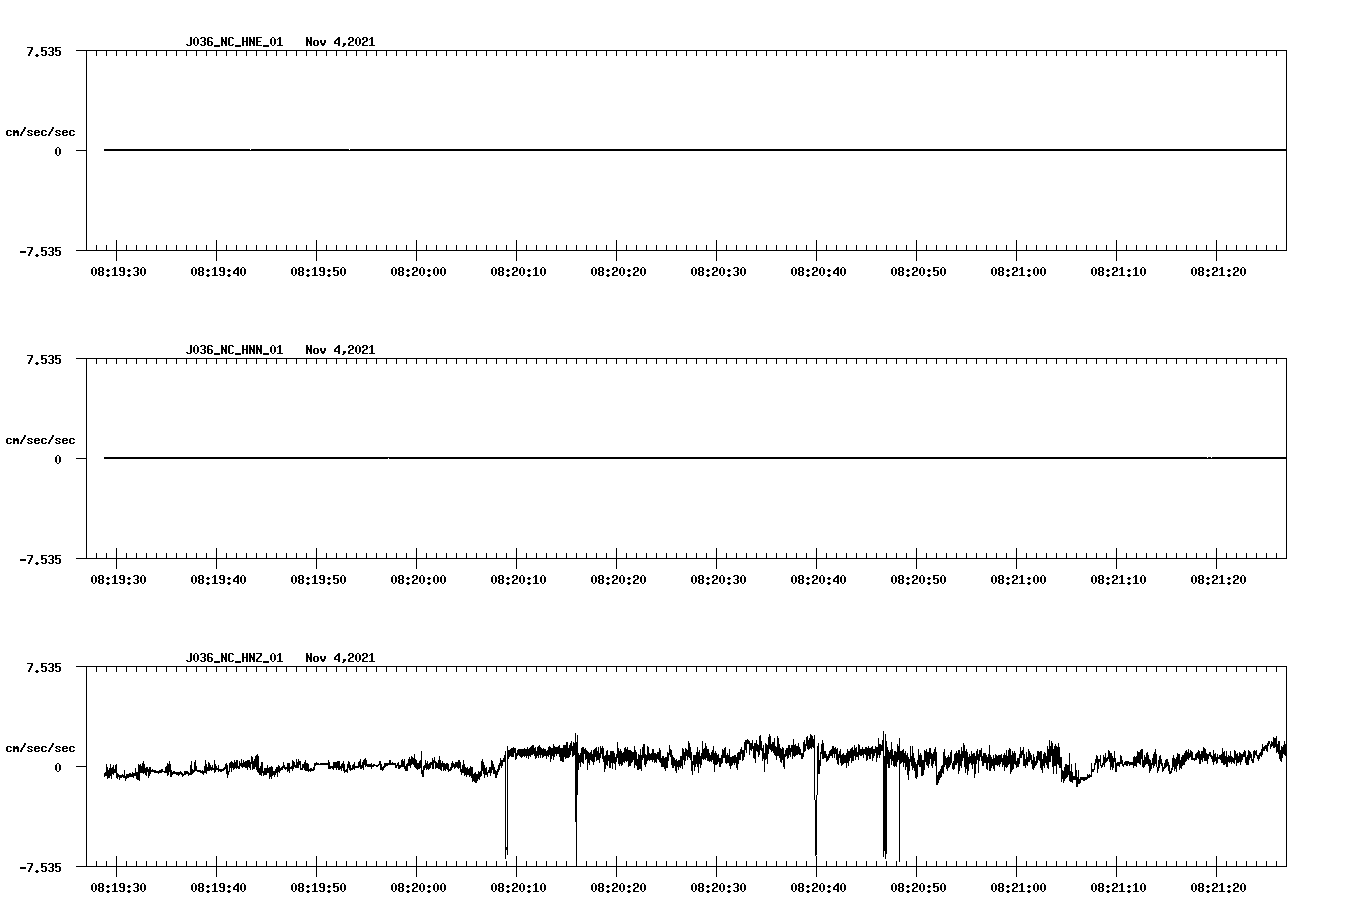The image size is (1358, 924).
Task: Click the 08:20:10 time label under HNN plot
Action: 518,579
